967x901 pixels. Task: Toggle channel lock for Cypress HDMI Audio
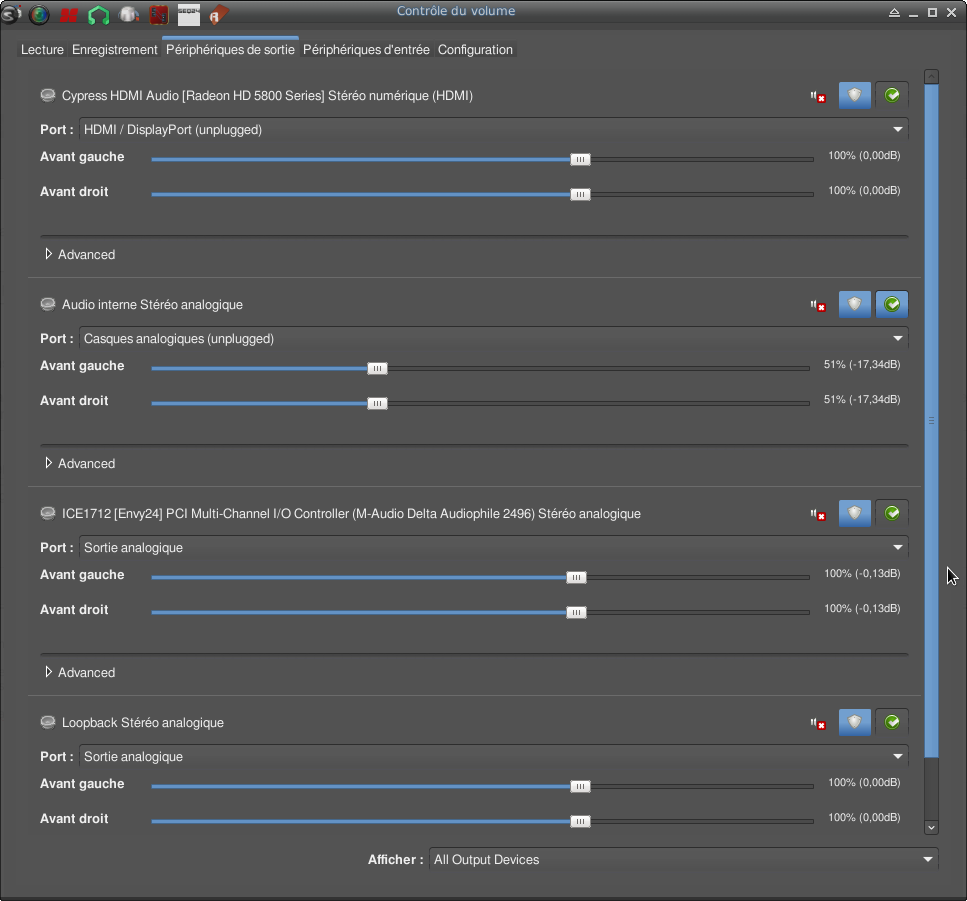coord(855,95)
